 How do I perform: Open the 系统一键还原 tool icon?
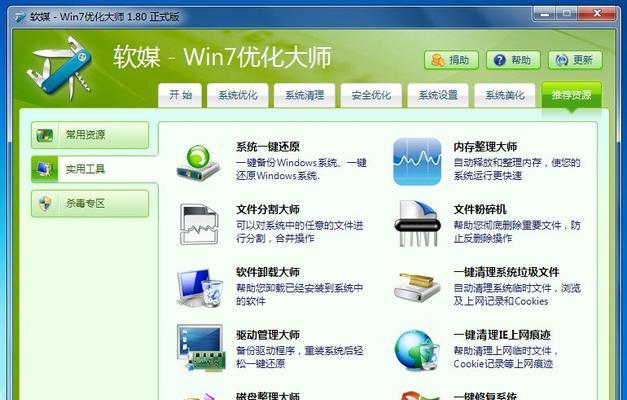point(198,163)
